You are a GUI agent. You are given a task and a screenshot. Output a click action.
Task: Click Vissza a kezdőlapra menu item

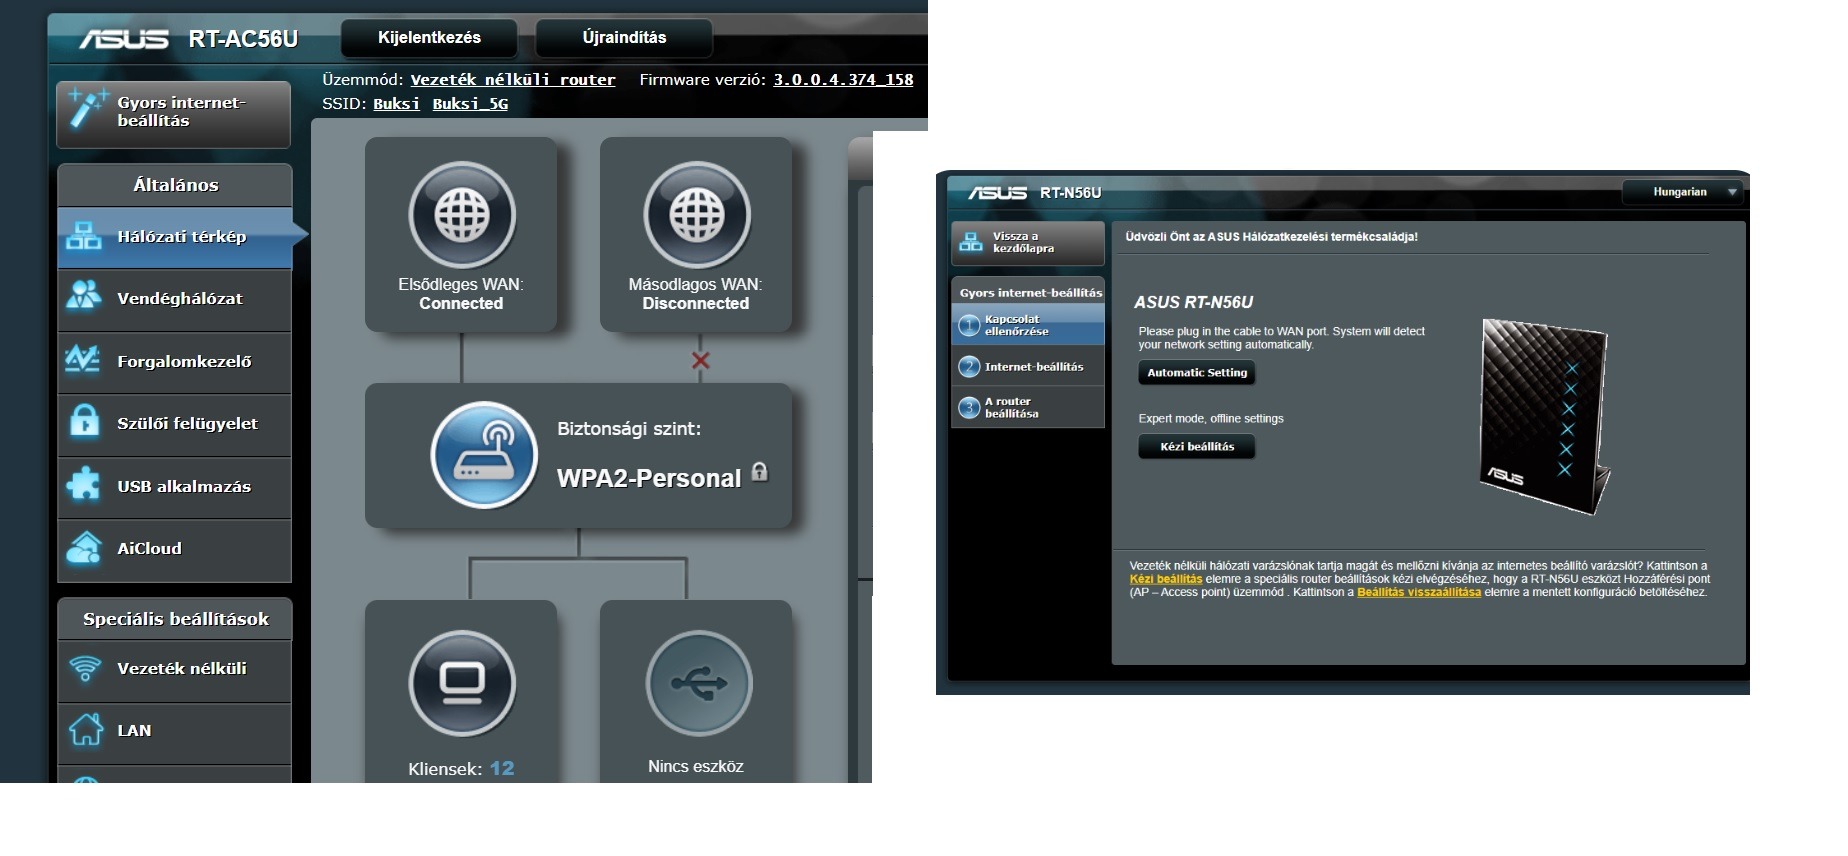click(1028, 243)
